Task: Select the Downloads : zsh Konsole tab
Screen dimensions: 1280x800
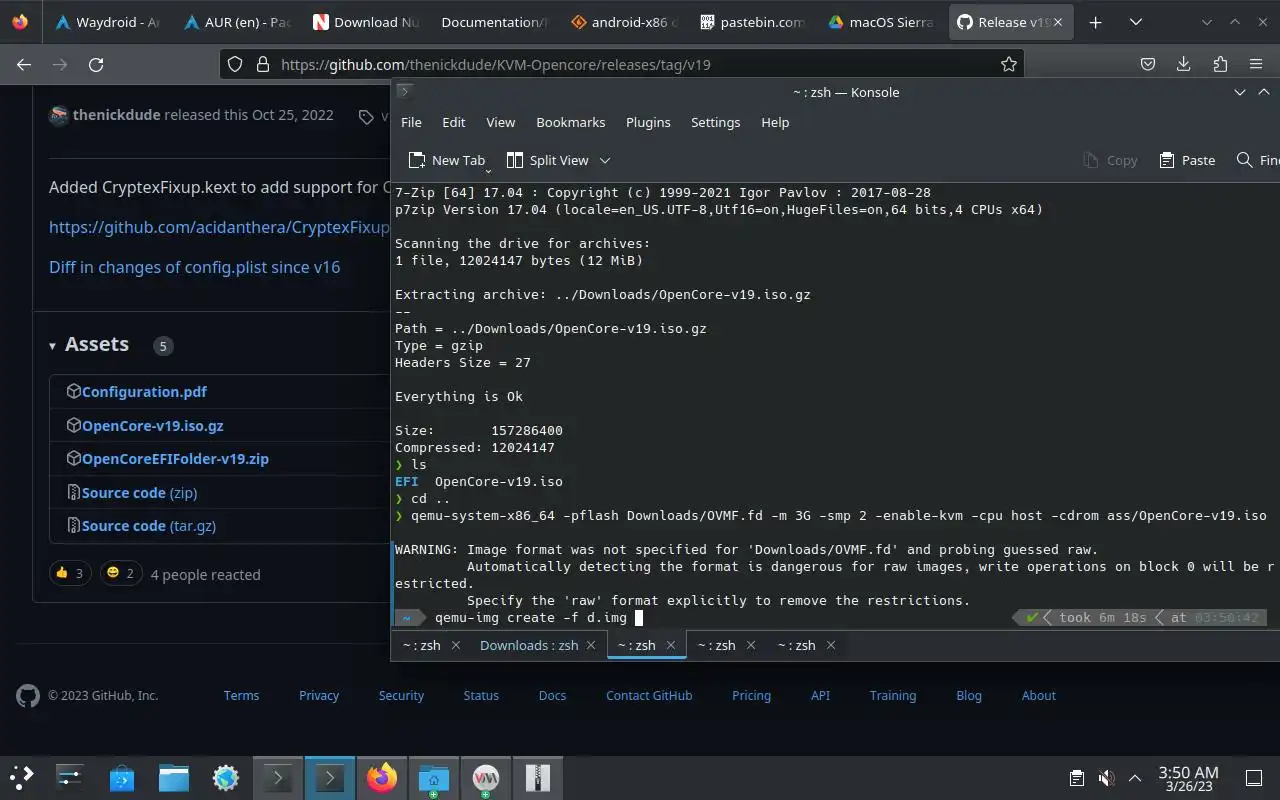Action: point(529,645)
